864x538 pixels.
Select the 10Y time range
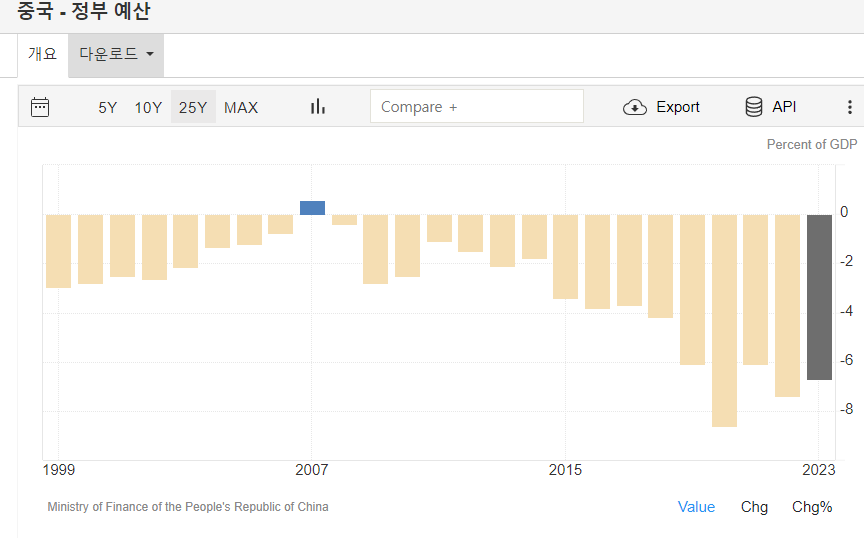(148, 107)
